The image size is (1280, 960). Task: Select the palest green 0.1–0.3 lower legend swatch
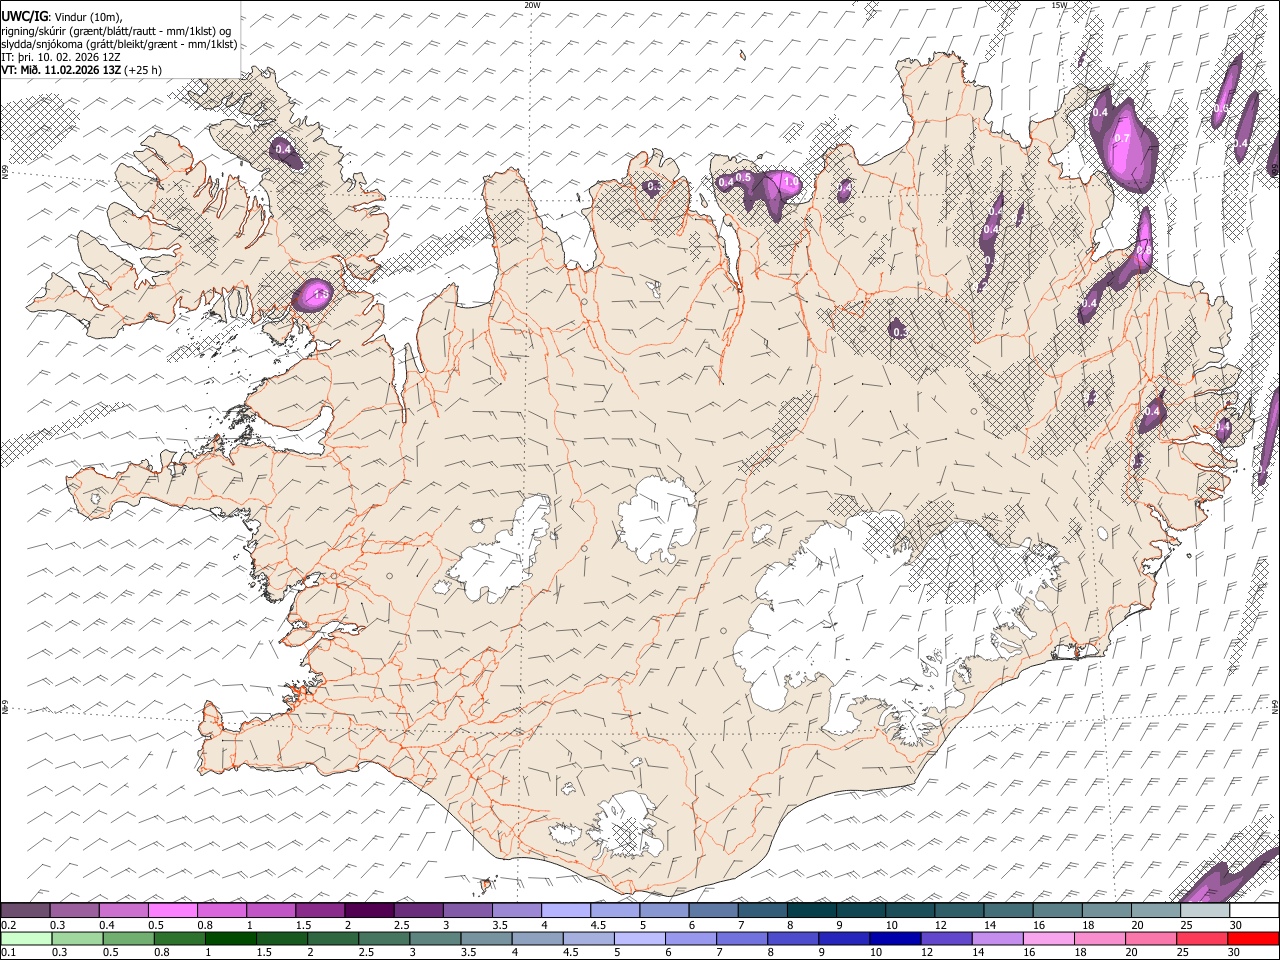tap(26, 938)
